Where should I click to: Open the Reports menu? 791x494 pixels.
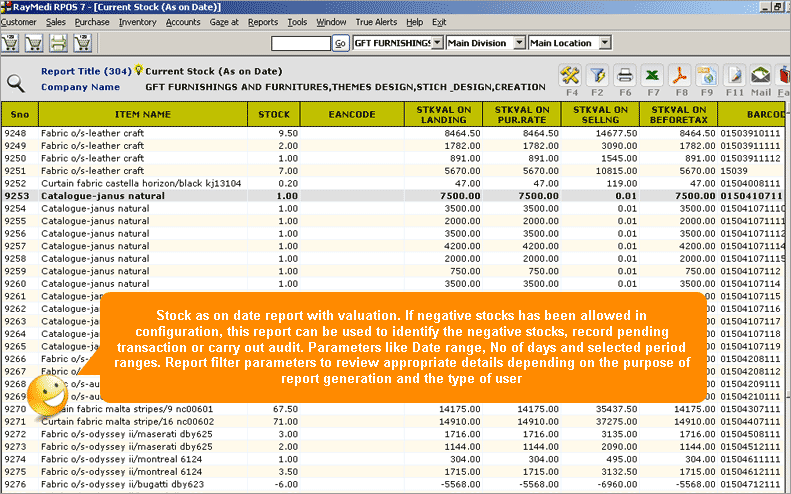tap(263, 21)
